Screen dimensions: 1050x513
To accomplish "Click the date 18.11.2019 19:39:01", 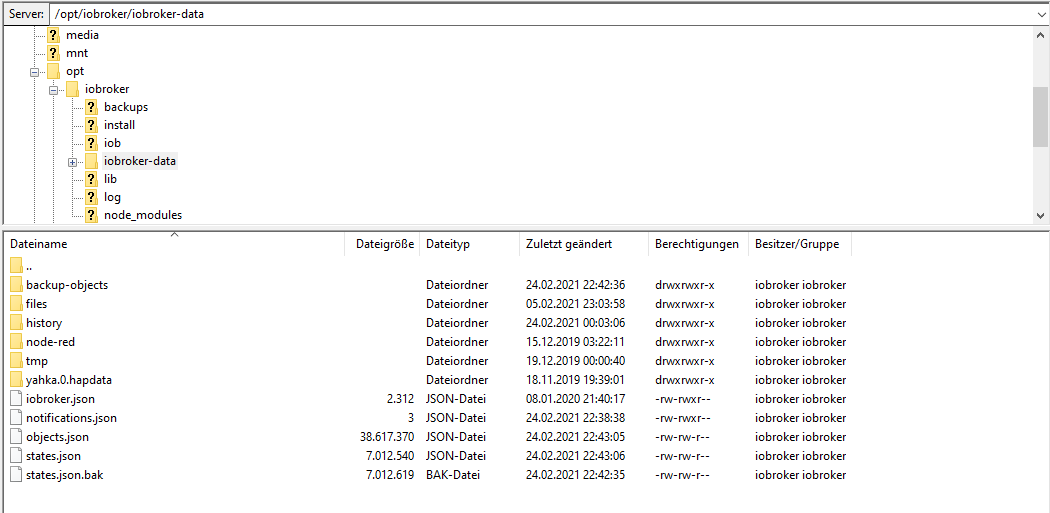I will coord(575,380).
